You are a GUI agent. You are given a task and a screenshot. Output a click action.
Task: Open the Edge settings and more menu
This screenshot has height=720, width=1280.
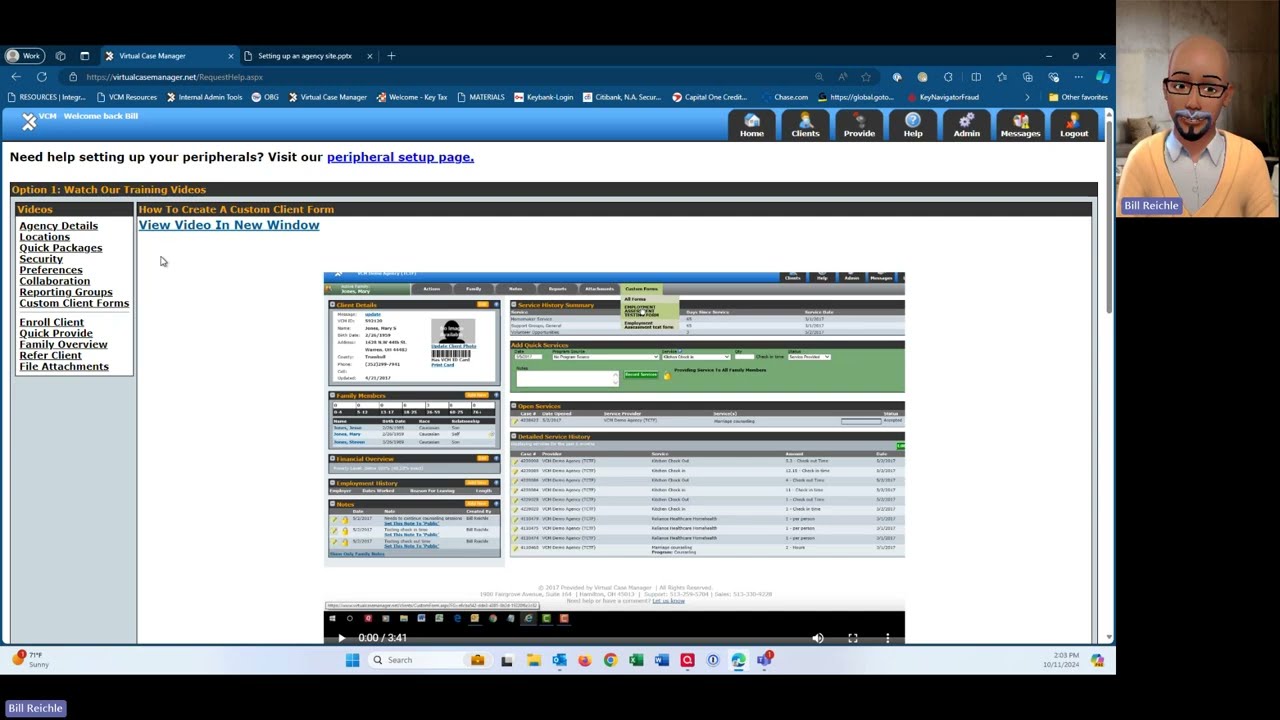click(1078, 77)
